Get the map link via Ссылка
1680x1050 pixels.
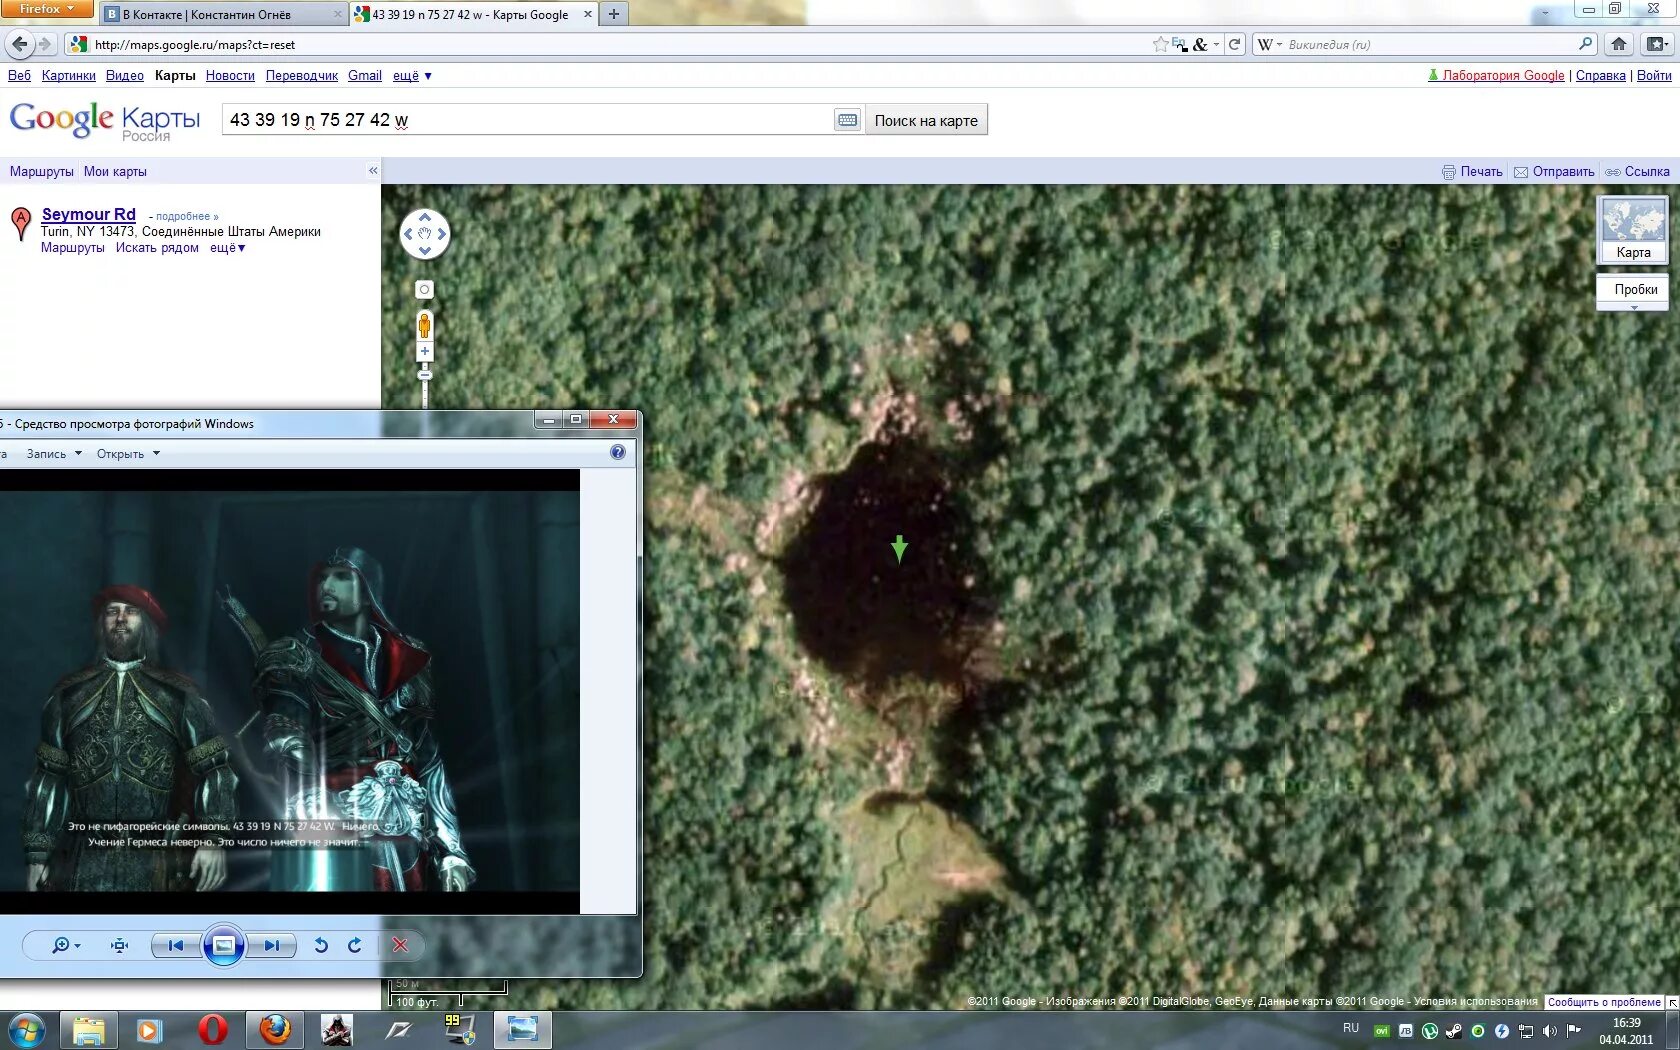click(x=1638, y=172)
